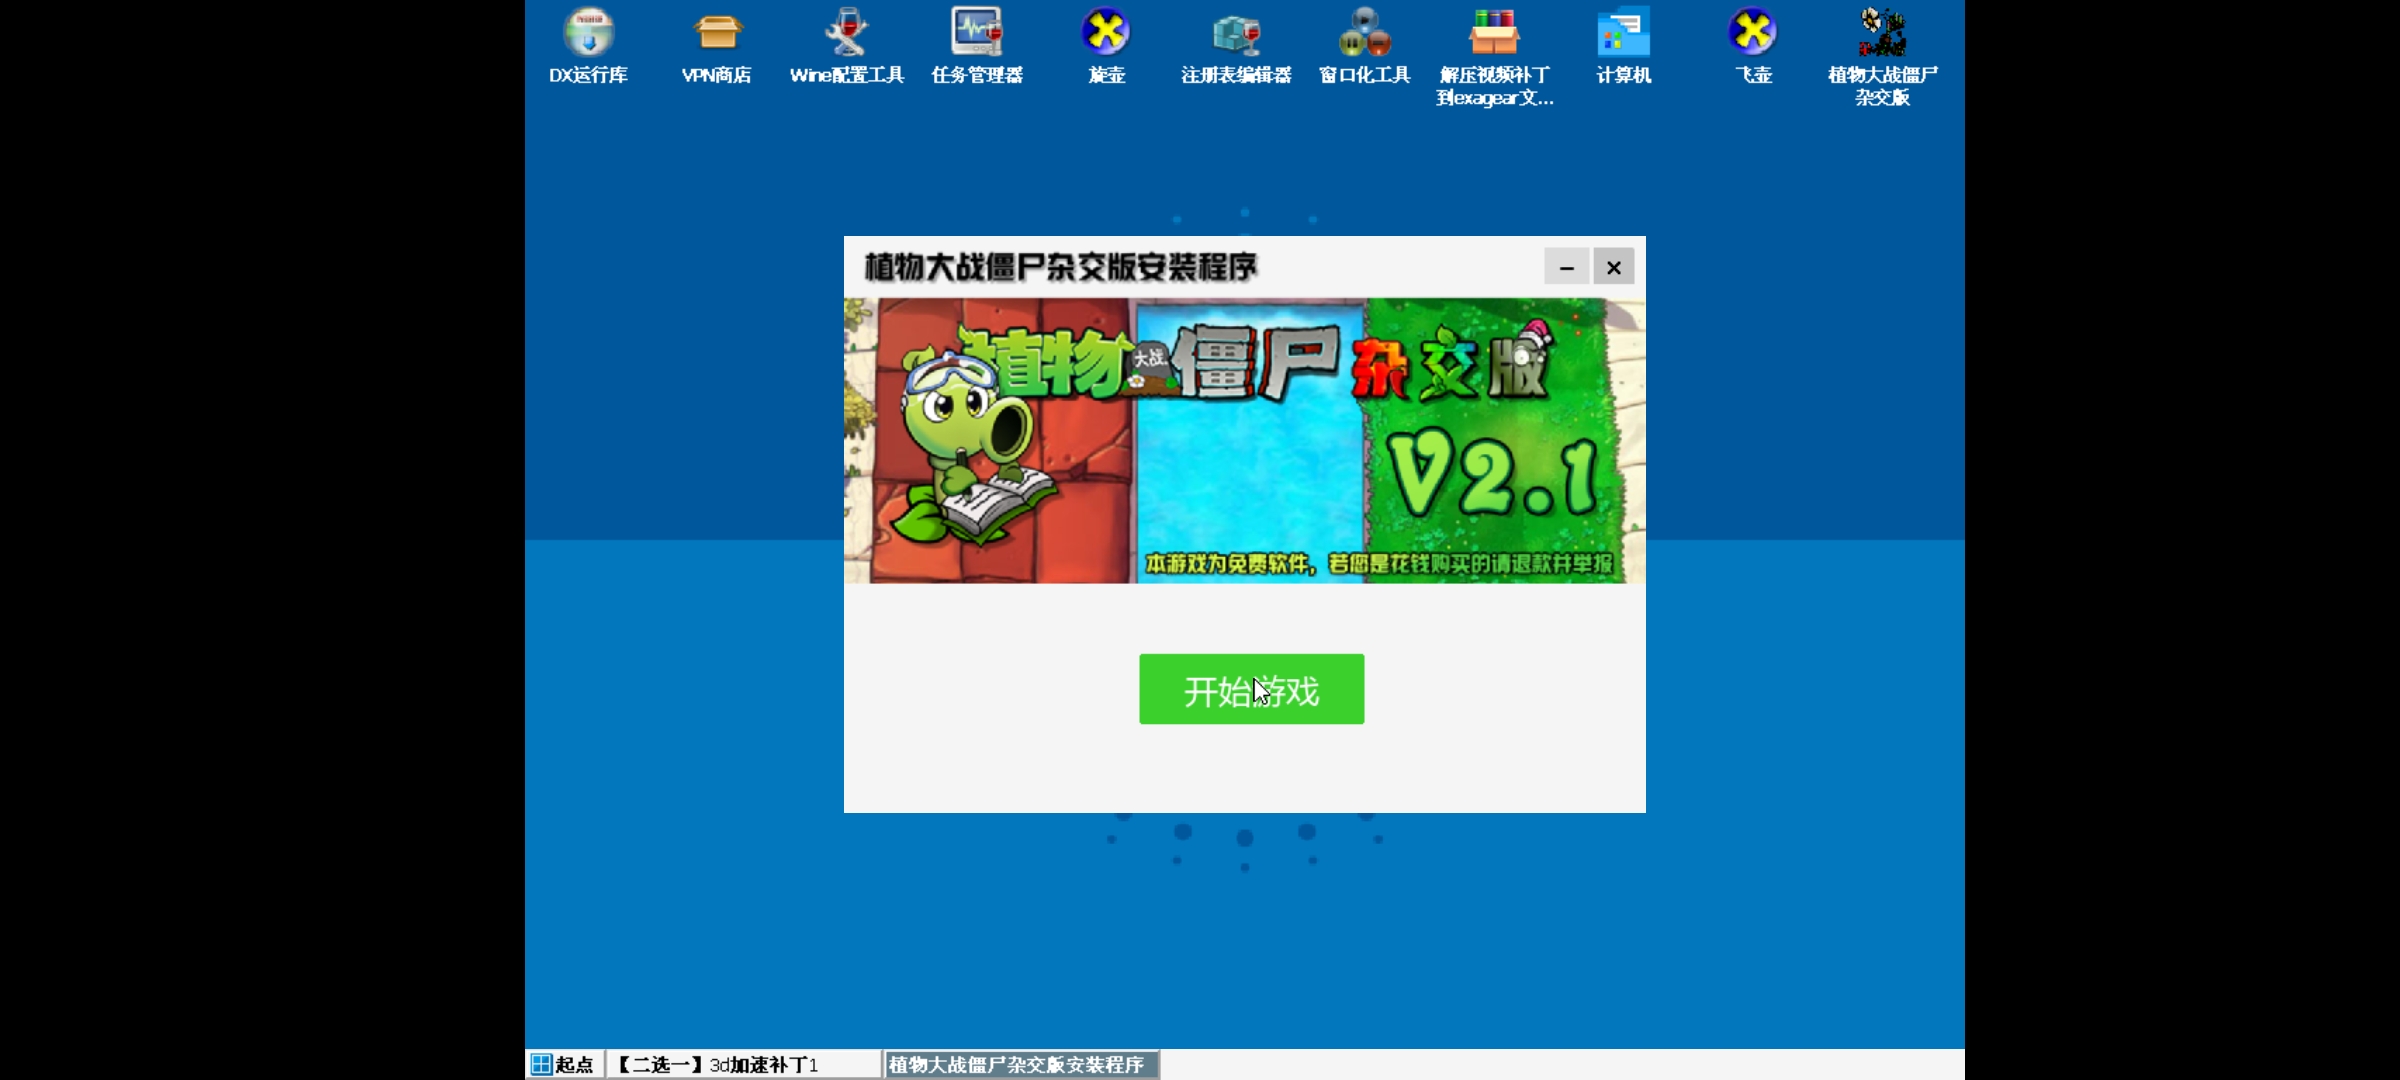Open the 注册表编辑器 icon
This screenshot has height=1080, width=2400.
[1236, 34]
